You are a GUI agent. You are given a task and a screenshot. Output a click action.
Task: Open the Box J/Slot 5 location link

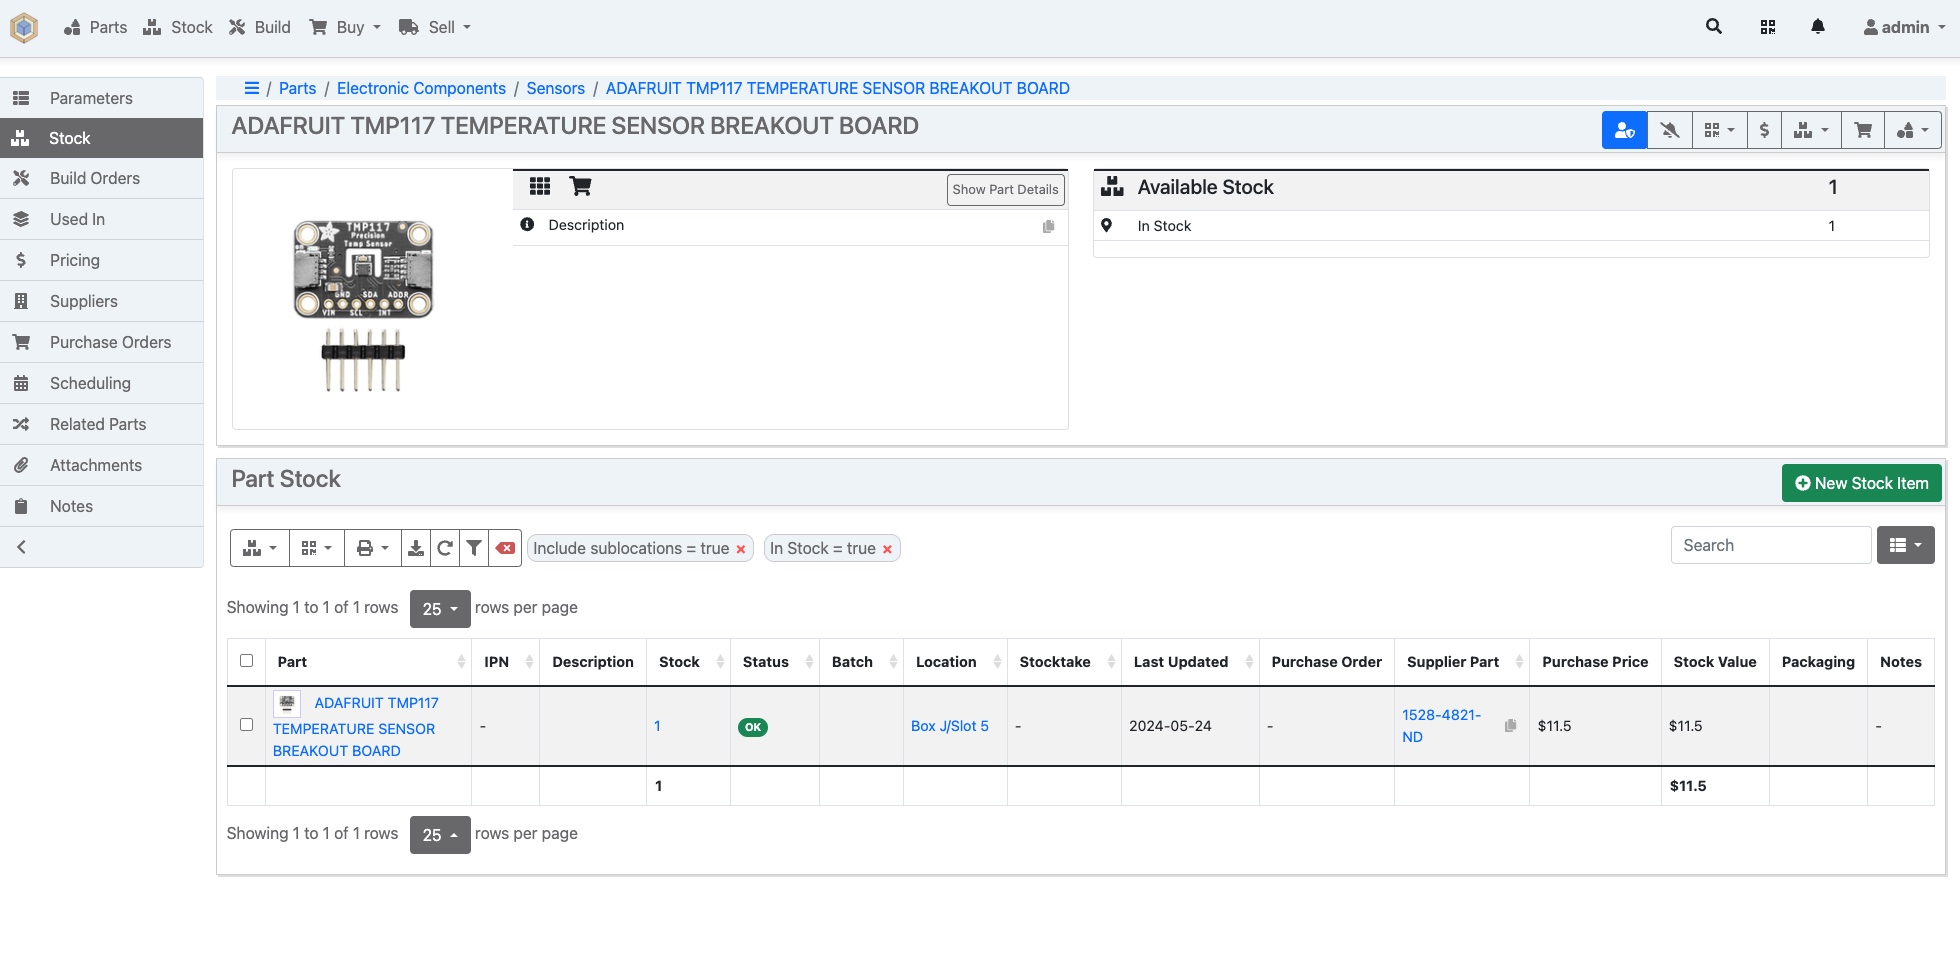pyautogui.click(x=949, y=726)
